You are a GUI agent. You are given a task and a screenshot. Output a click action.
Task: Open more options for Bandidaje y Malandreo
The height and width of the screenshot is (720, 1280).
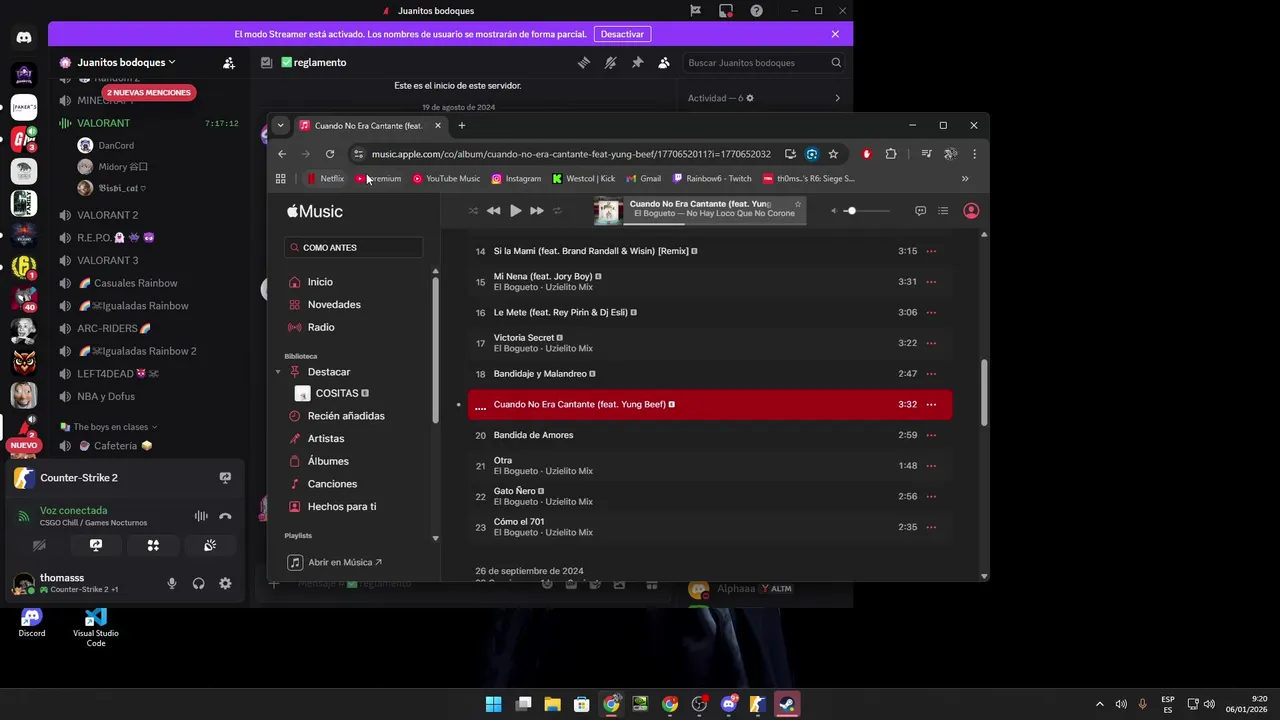[x=931, y=373]
